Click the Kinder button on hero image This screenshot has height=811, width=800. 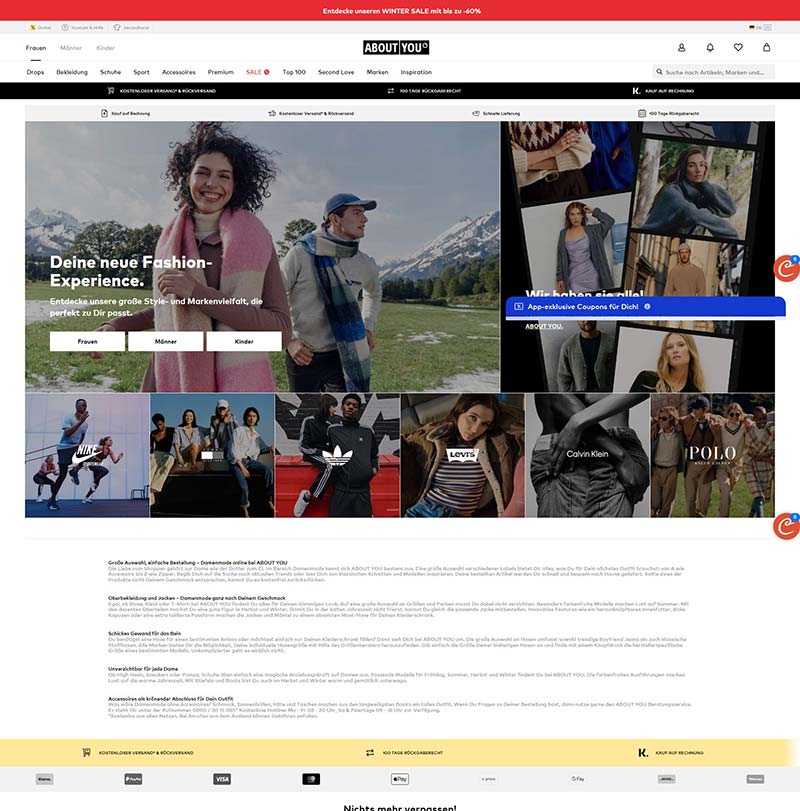(x=244, y=341)
